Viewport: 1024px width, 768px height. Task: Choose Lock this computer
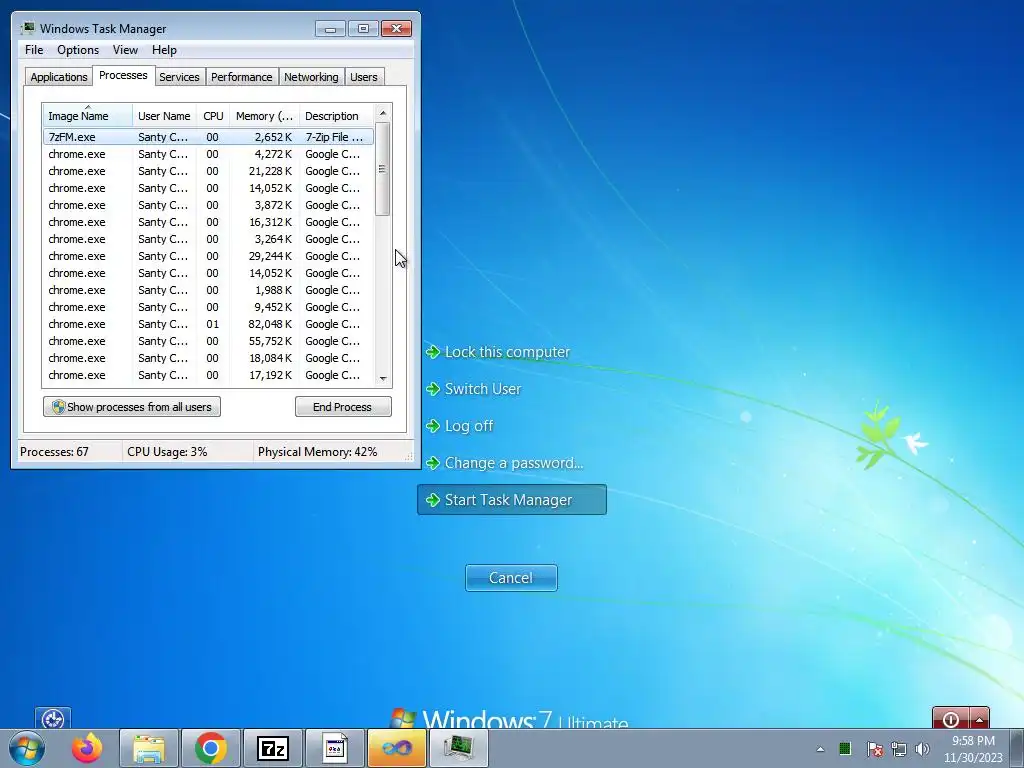pyautogui.click(x=498, y=352)
